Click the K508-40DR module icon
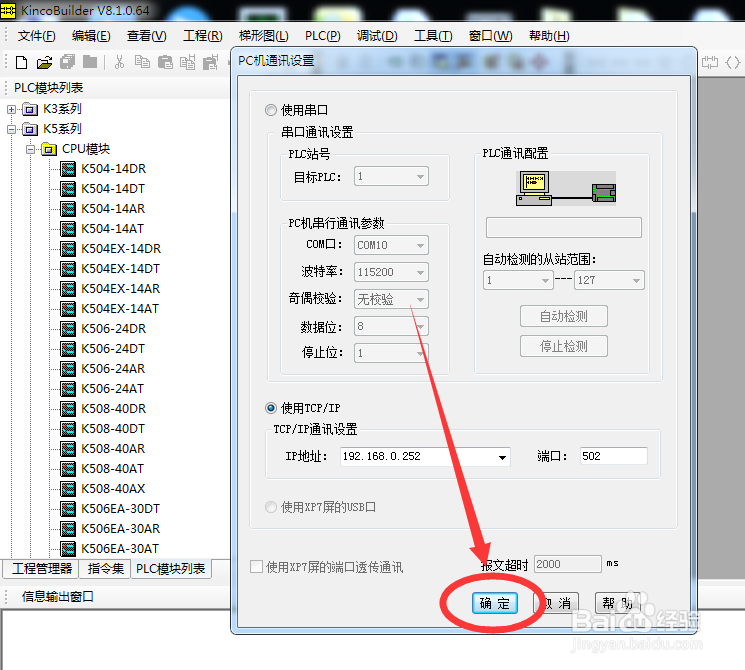 68,409
